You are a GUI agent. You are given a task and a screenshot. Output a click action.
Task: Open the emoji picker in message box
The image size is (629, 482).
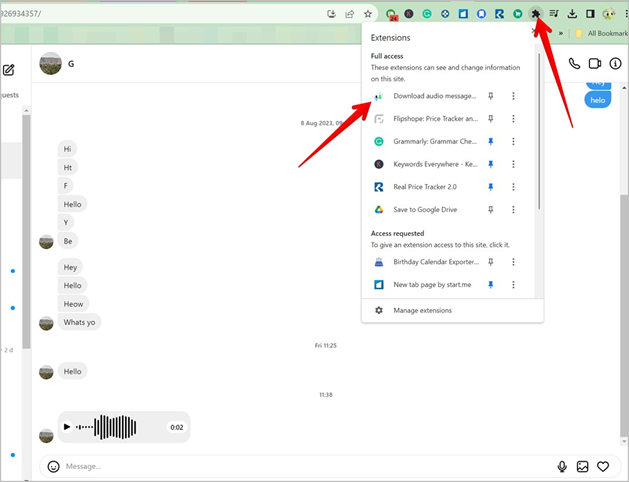[53, 466]
